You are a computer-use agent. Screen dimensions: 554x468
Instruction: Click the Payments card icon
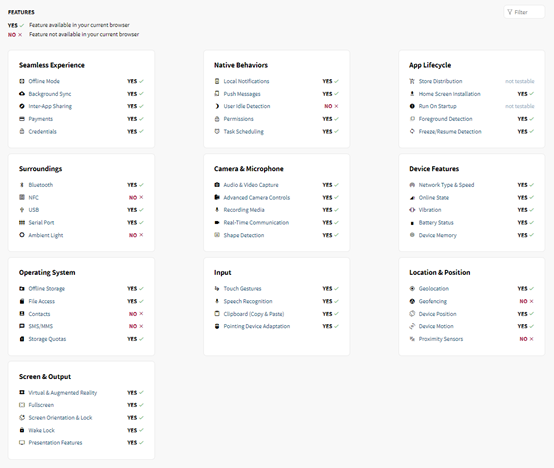coord(22,119)
